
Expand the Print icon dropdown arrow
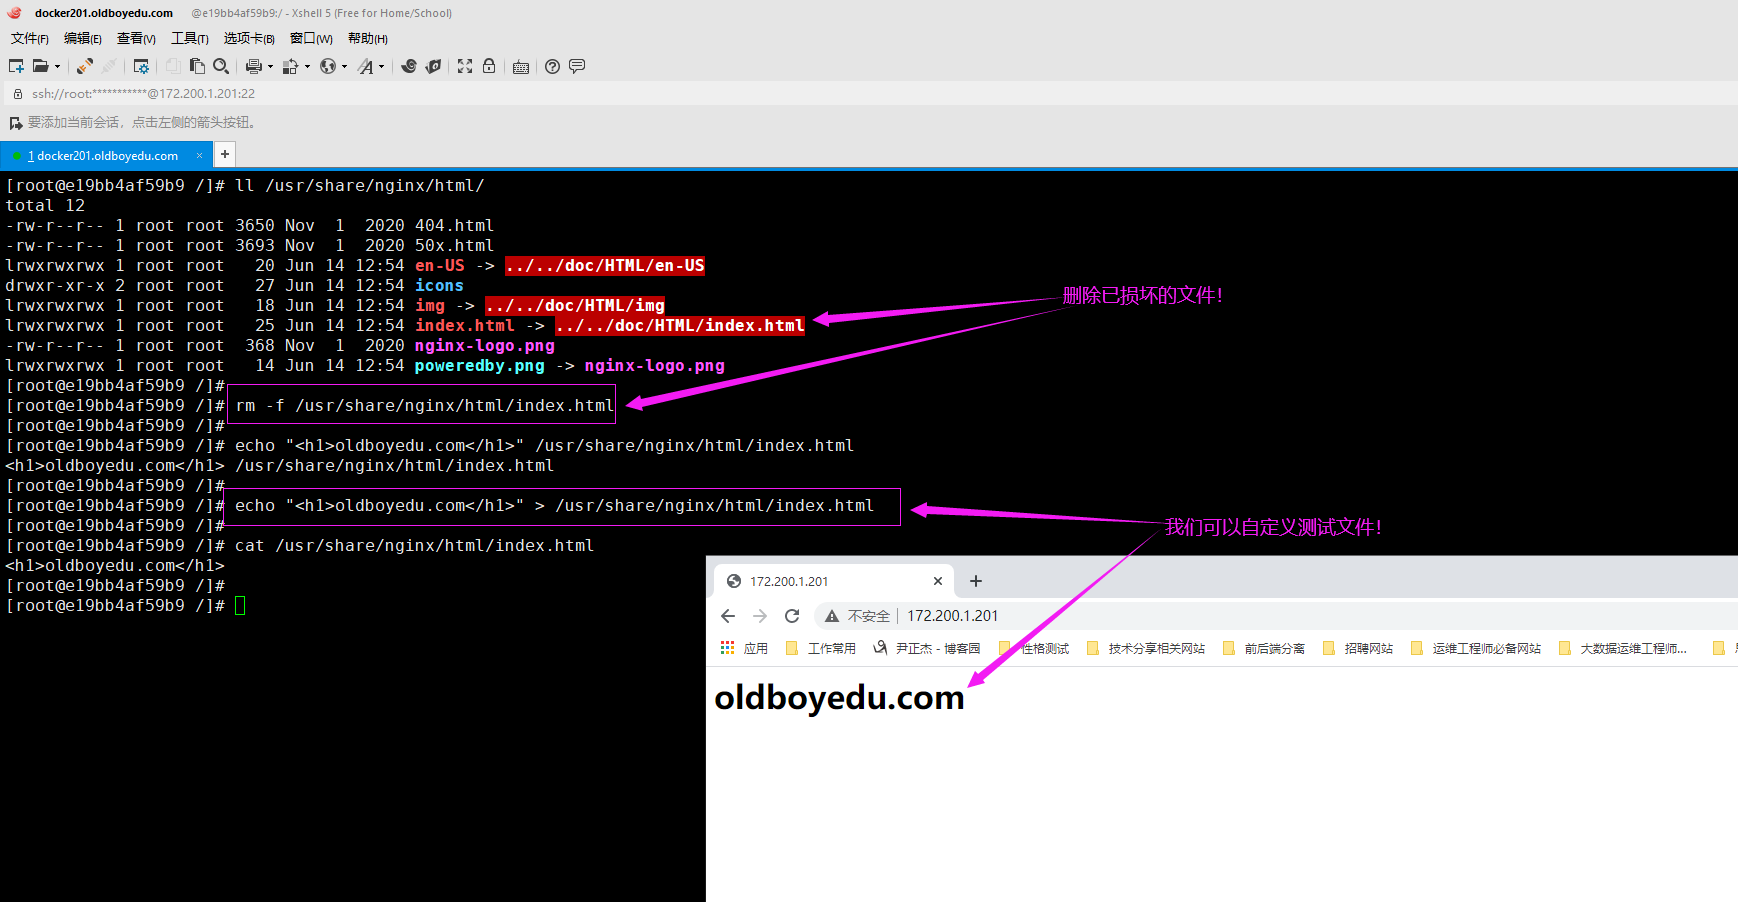(270, 67)
